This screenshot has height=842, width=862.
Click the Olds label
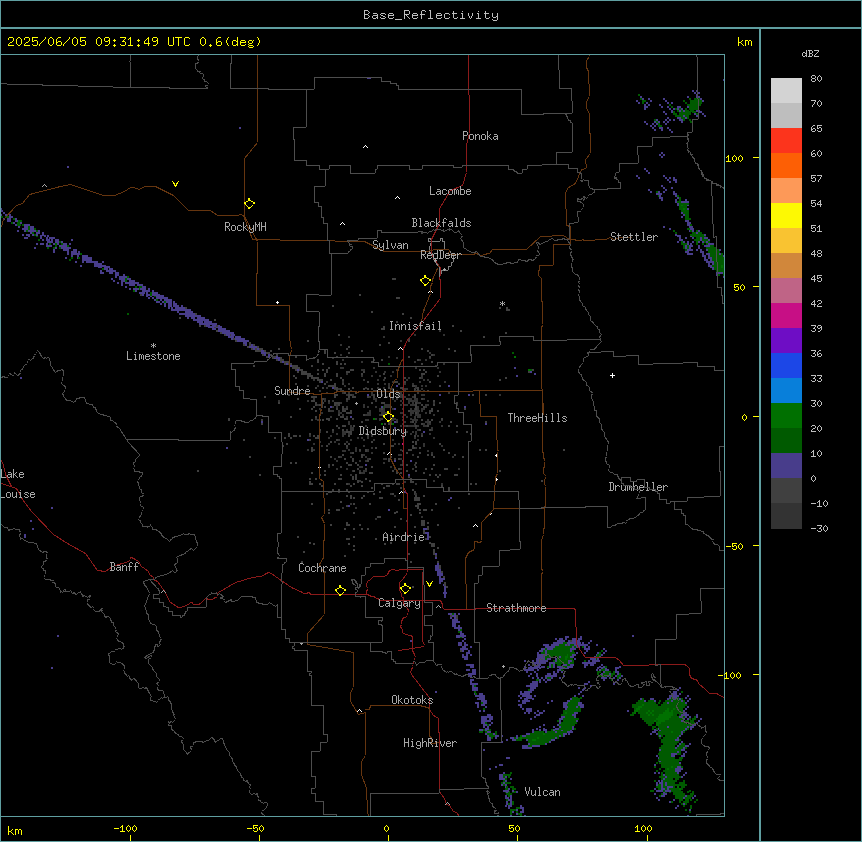388,394
